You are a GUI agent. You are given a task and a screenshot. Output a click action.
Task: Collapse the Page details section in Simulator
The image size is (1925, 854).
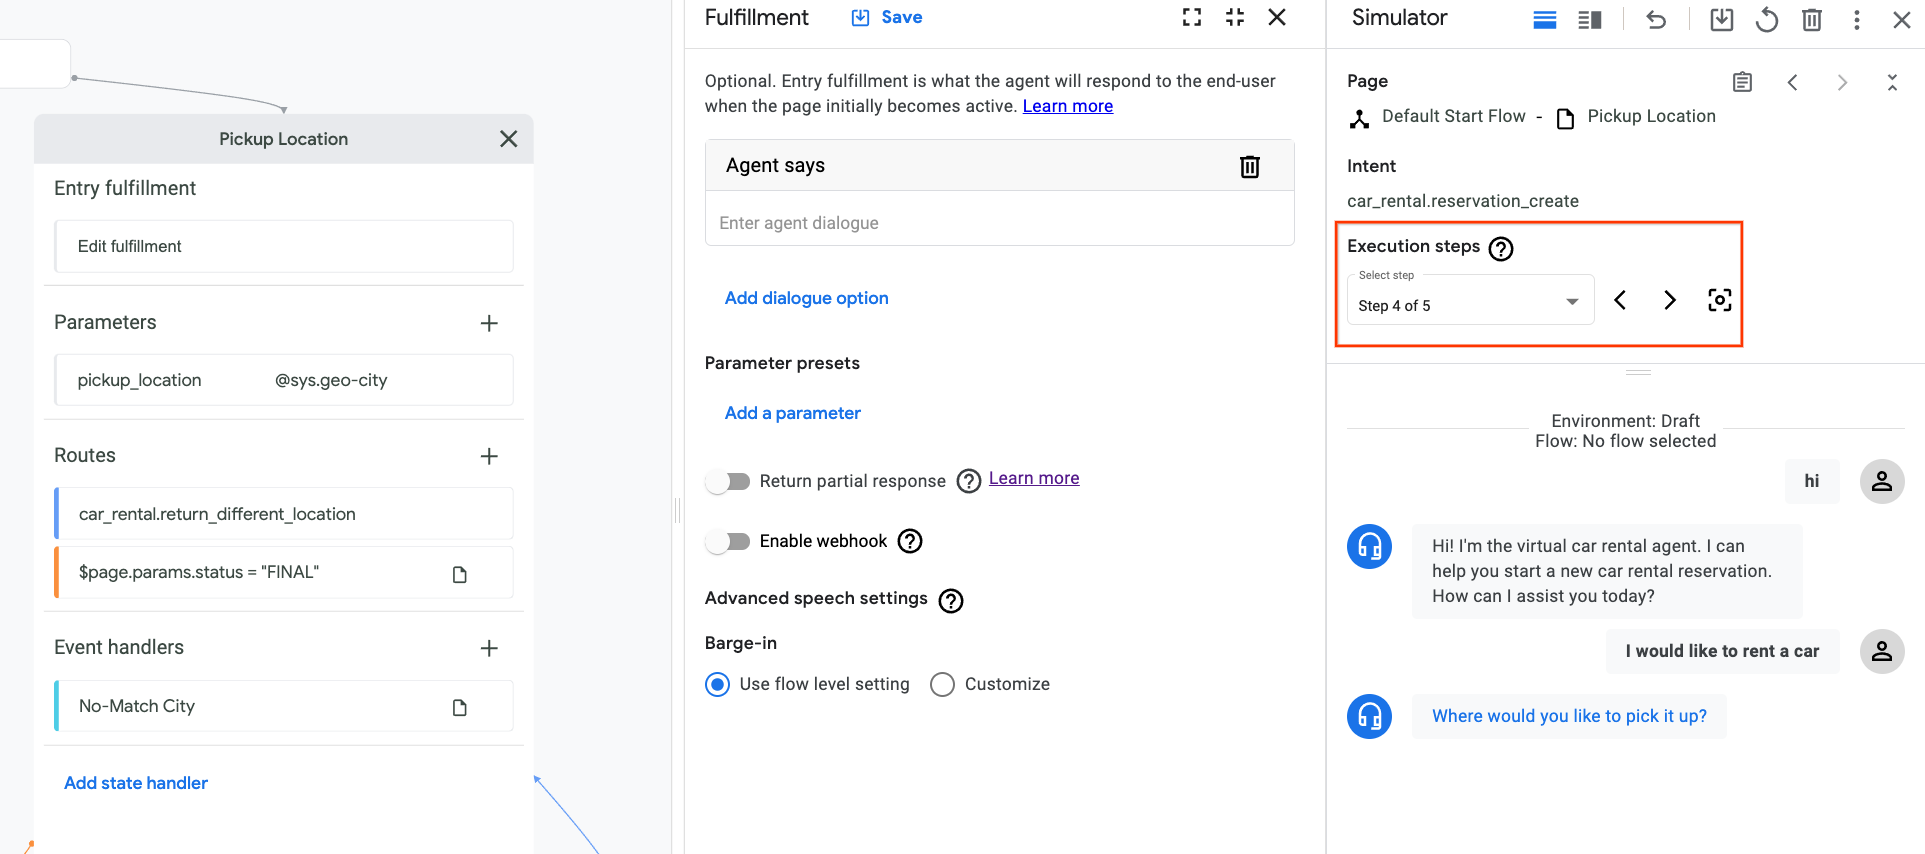(x=1891, y=82)
